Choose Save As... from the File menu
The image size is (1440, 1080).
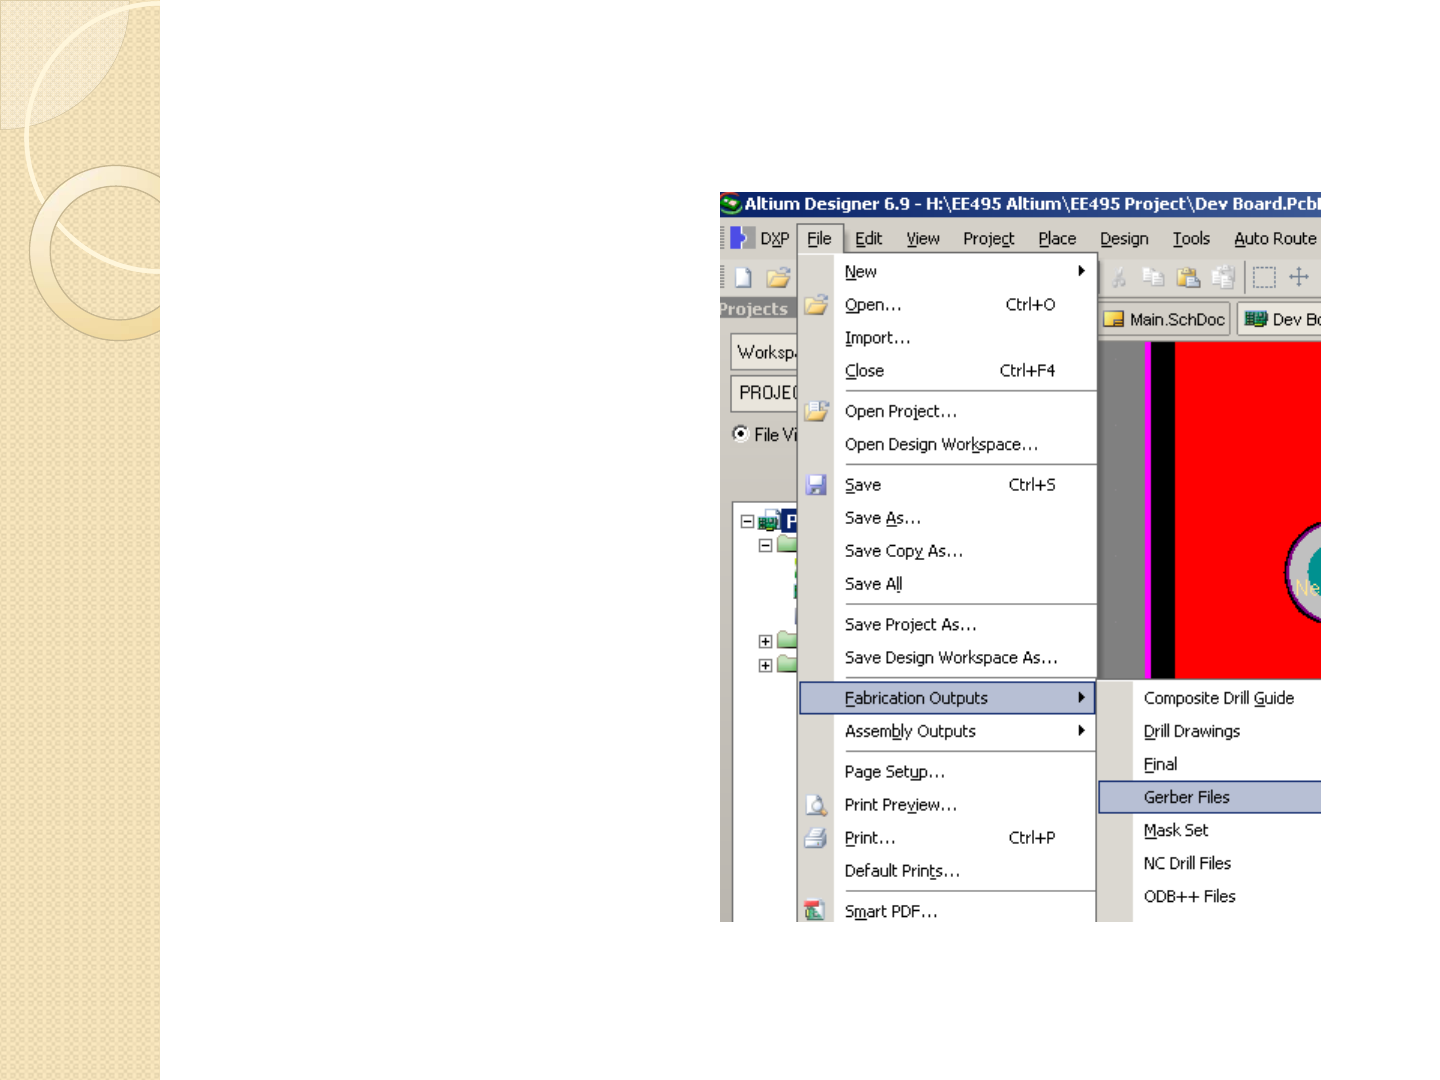[x=948, y=518]
